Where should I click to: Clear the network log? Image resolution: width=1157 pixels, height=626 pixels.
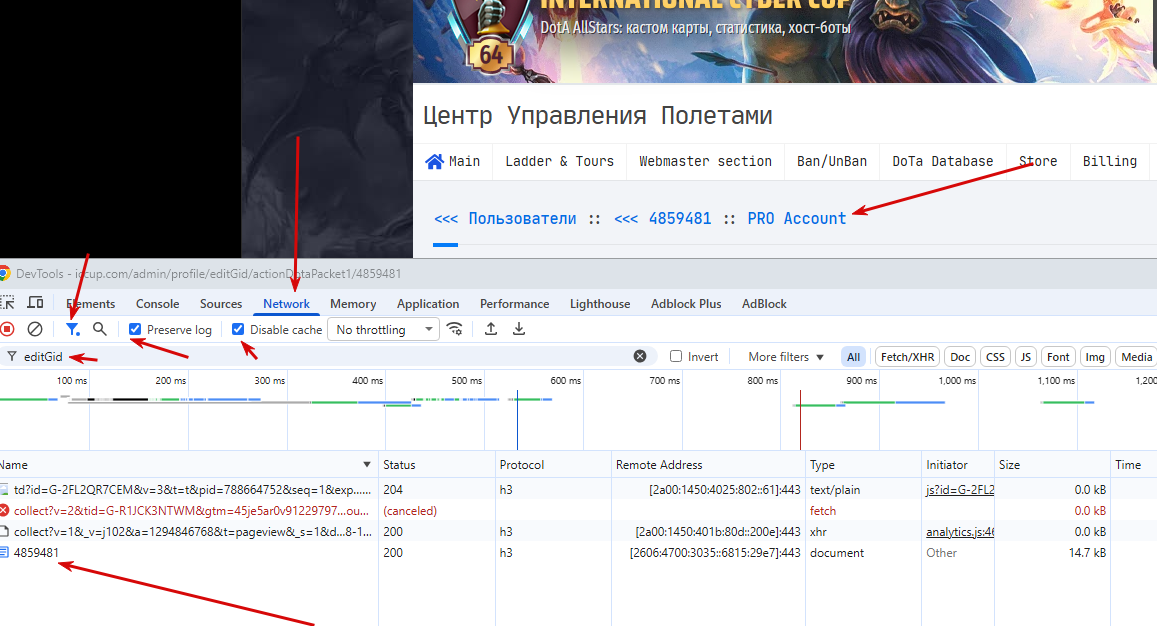(35, 329)
